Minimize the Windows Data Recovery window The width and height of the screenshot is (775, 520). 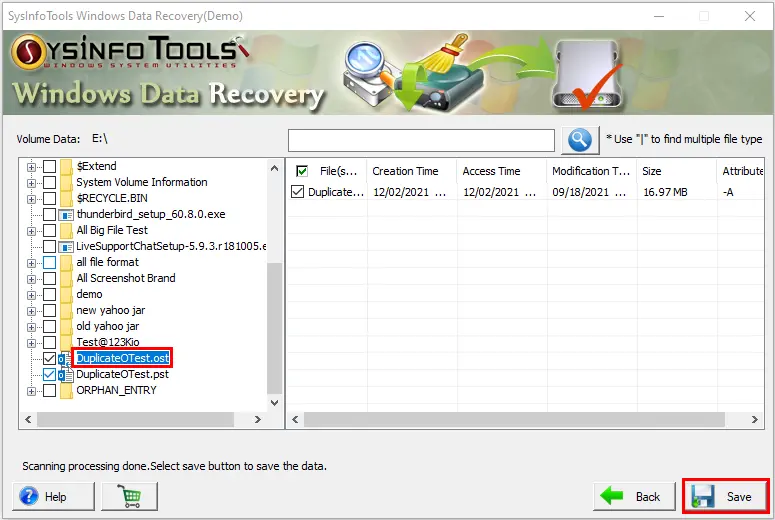659,16
